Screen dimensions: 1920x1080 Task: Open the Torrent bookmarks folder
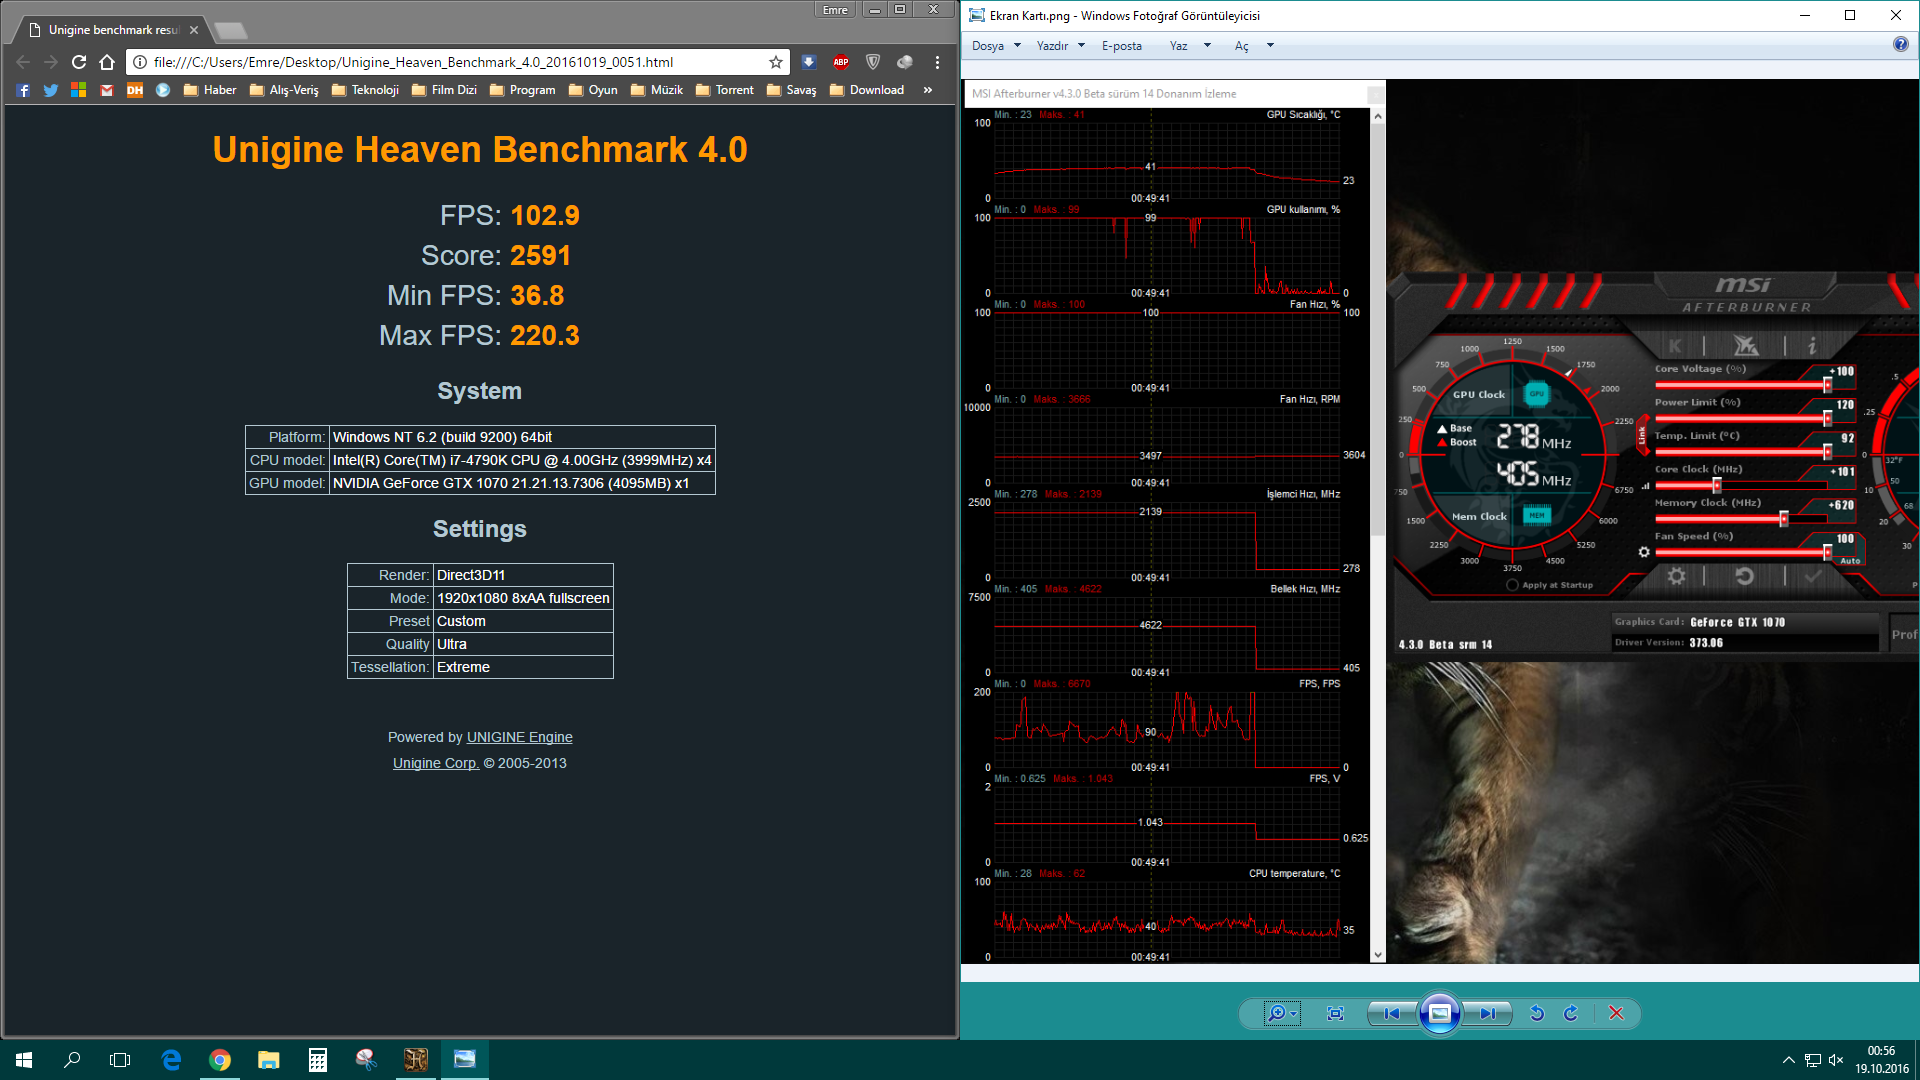click(x=725, y=90)
